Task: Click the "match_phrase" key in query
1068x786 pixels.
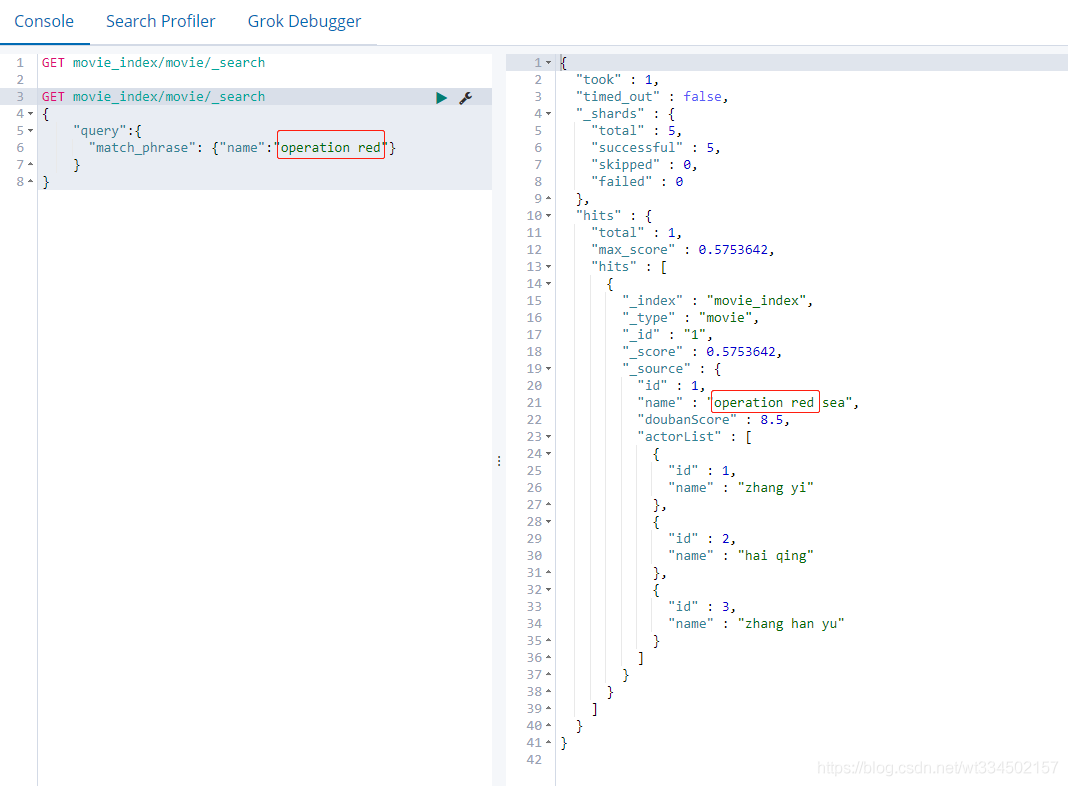Action: pos(144,148)
